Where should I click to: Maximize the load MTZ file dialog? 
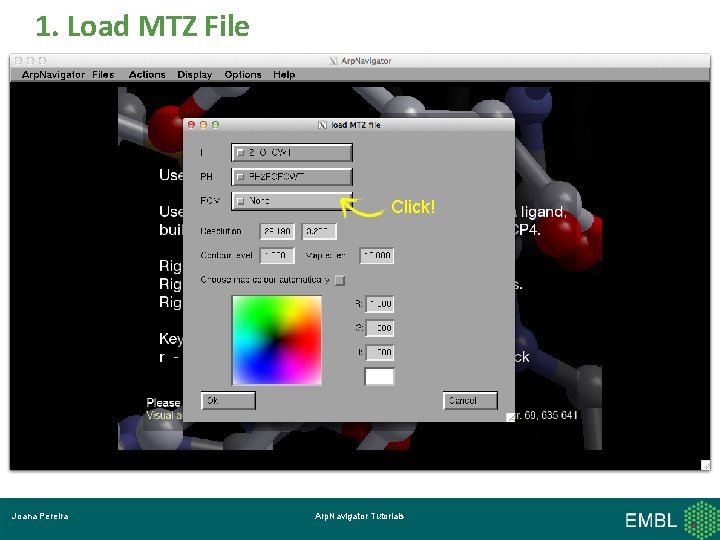pyautogui.click(x=215, y=124)
